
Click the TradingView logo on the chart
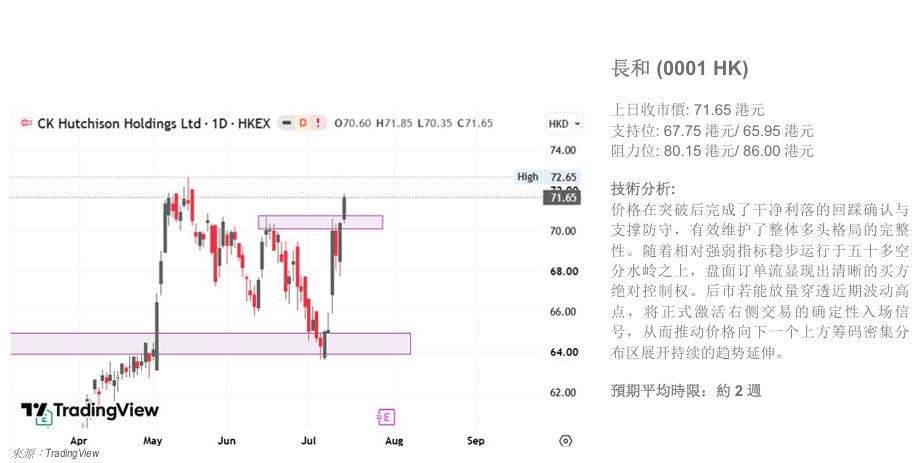tap(89, 410)
